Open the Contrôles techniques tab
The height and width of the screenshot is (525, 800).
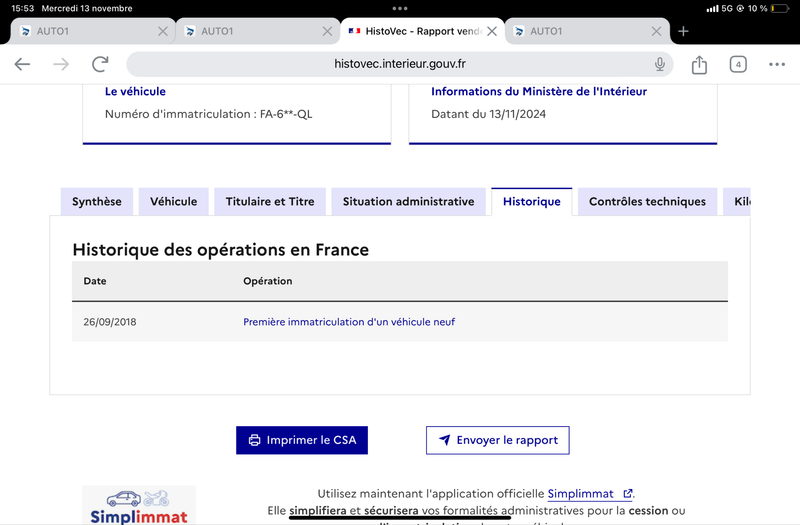pyautogui.click(x=647, y=202)
